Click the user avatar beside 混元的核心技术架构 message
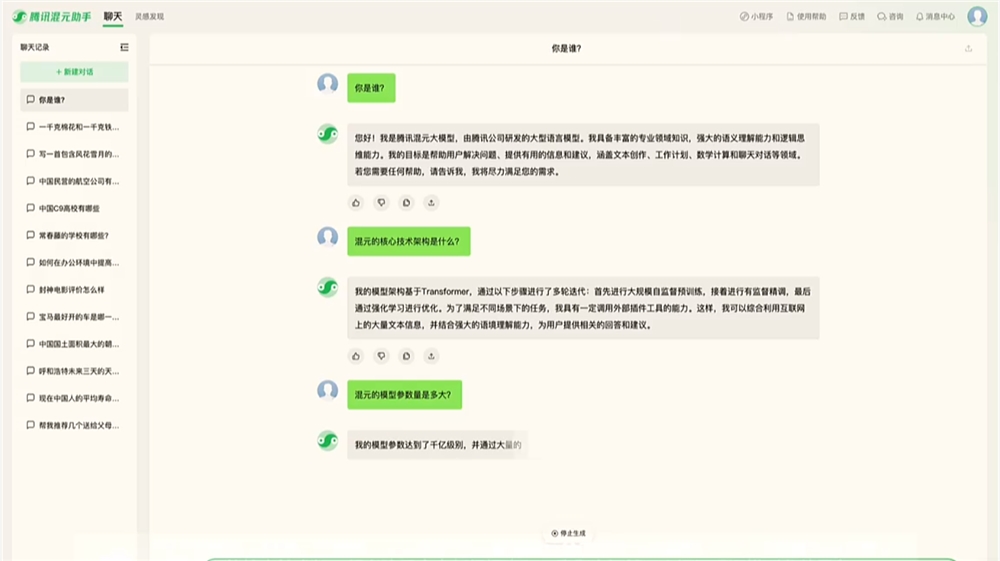1000x561 pixels. (x=328, y=237)
